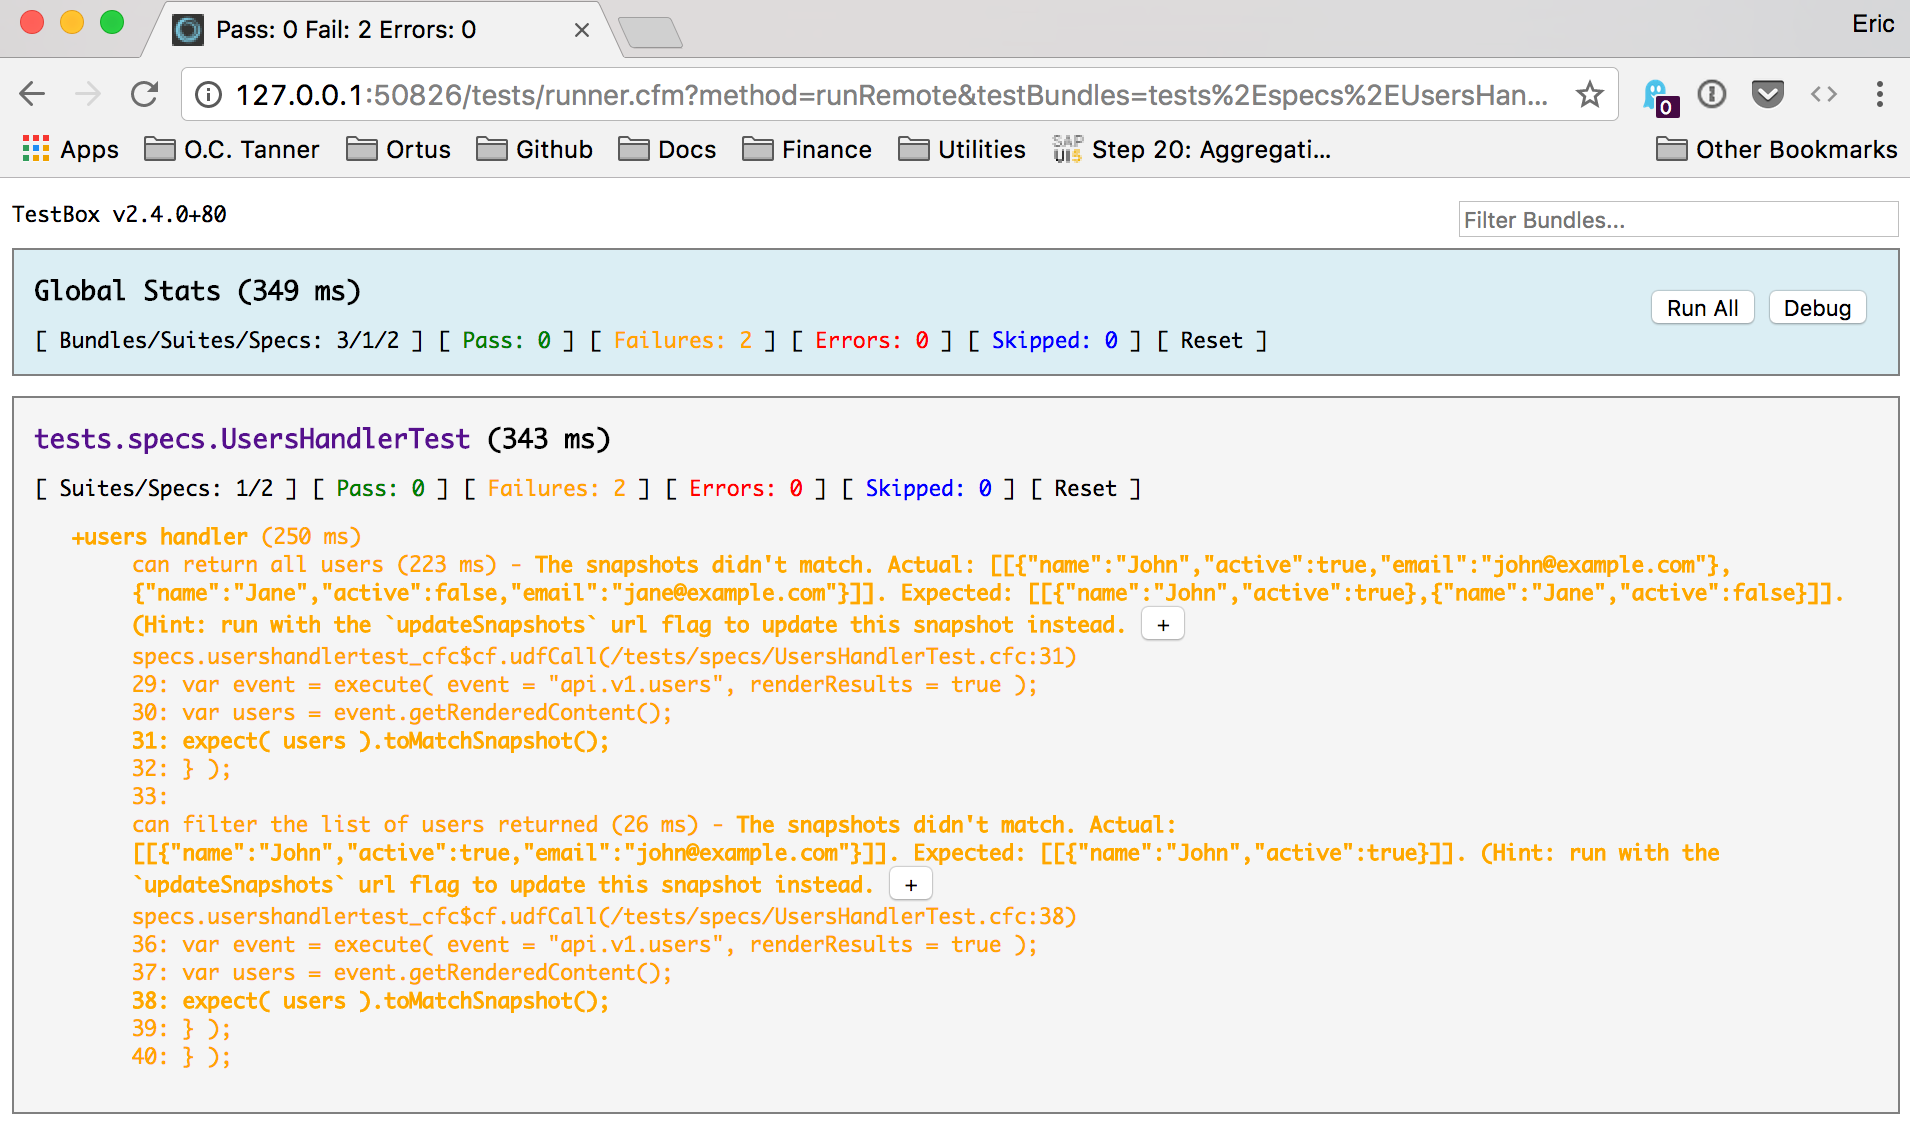The image size is (1910, 1148).
Task: Open the Ortus bookmarks folder
Action: click(398, 150)
